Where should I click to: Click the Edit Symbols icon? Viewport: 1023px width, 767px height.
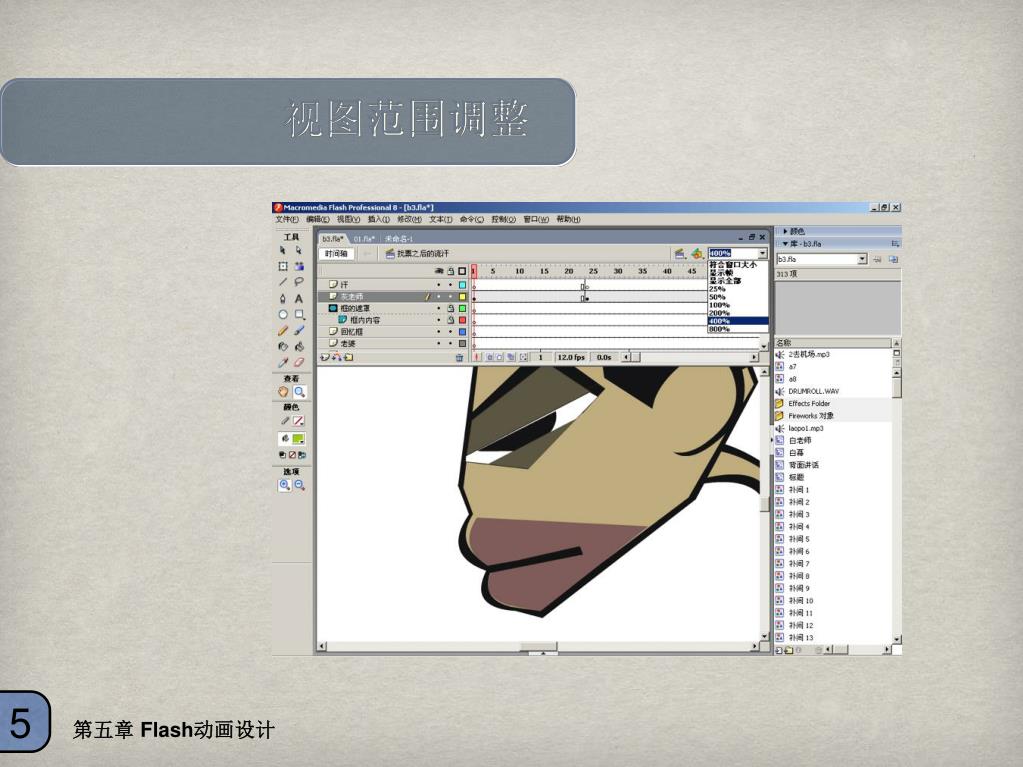click(x=697, y=254)
